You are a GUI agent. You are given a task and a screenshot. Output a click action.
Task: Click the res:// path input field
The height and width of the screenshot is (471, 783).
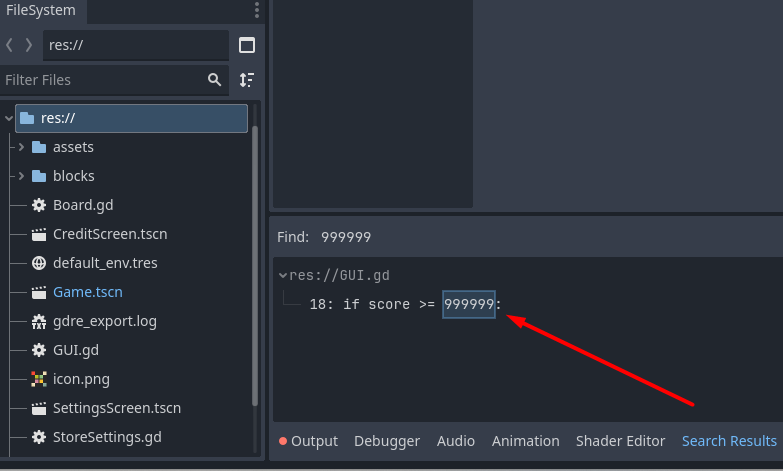(x=135, y=45)
